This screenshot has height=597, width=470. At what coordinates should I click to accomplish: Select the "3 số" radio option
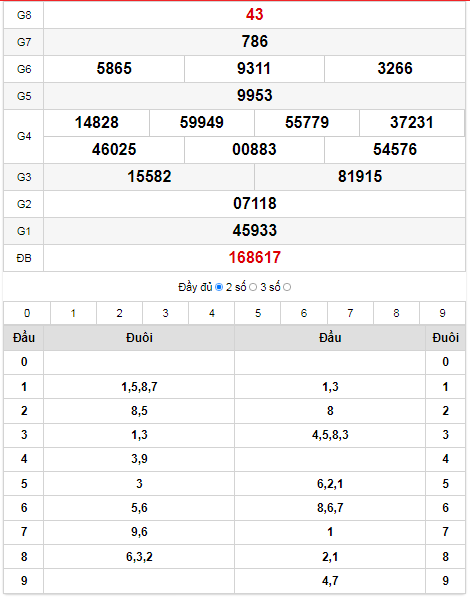[287, 287]
